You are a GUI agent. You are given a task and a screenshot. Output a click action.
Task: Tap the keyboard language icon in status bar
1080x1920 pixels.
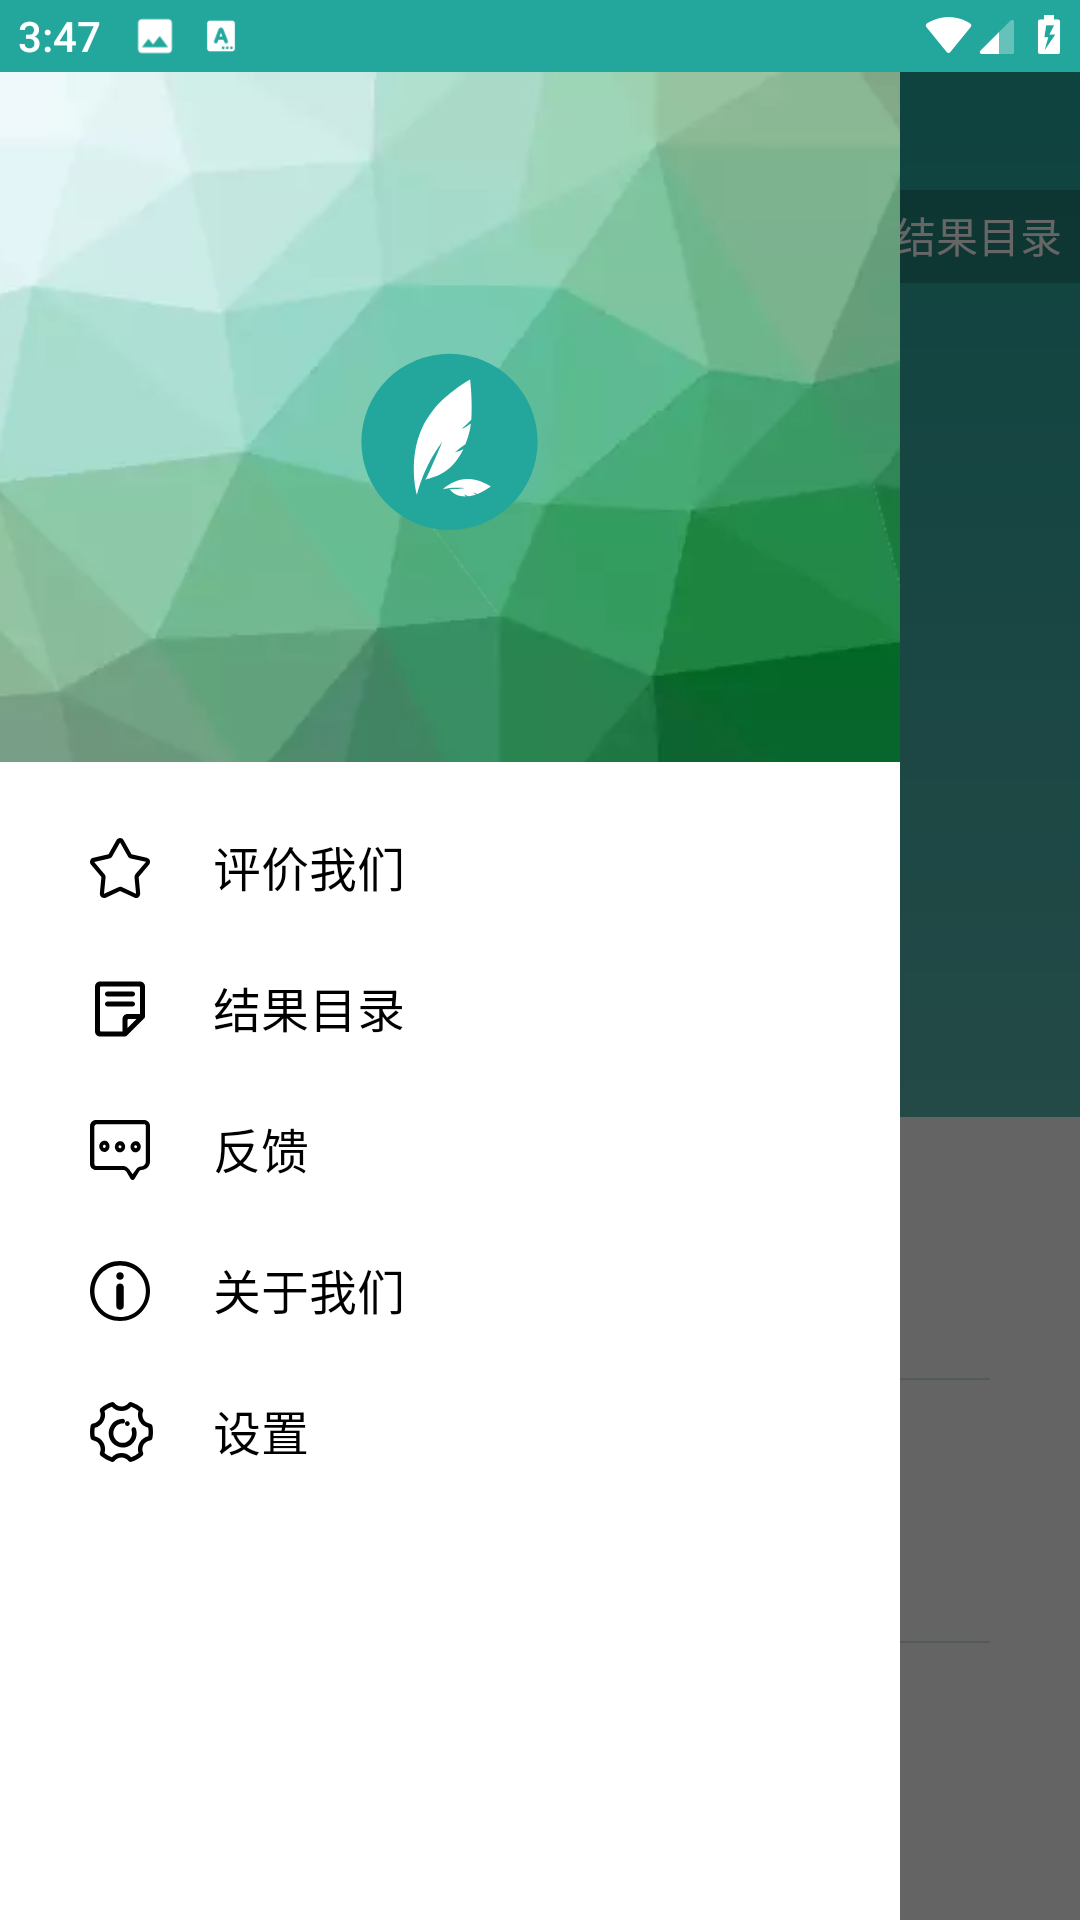221,37
